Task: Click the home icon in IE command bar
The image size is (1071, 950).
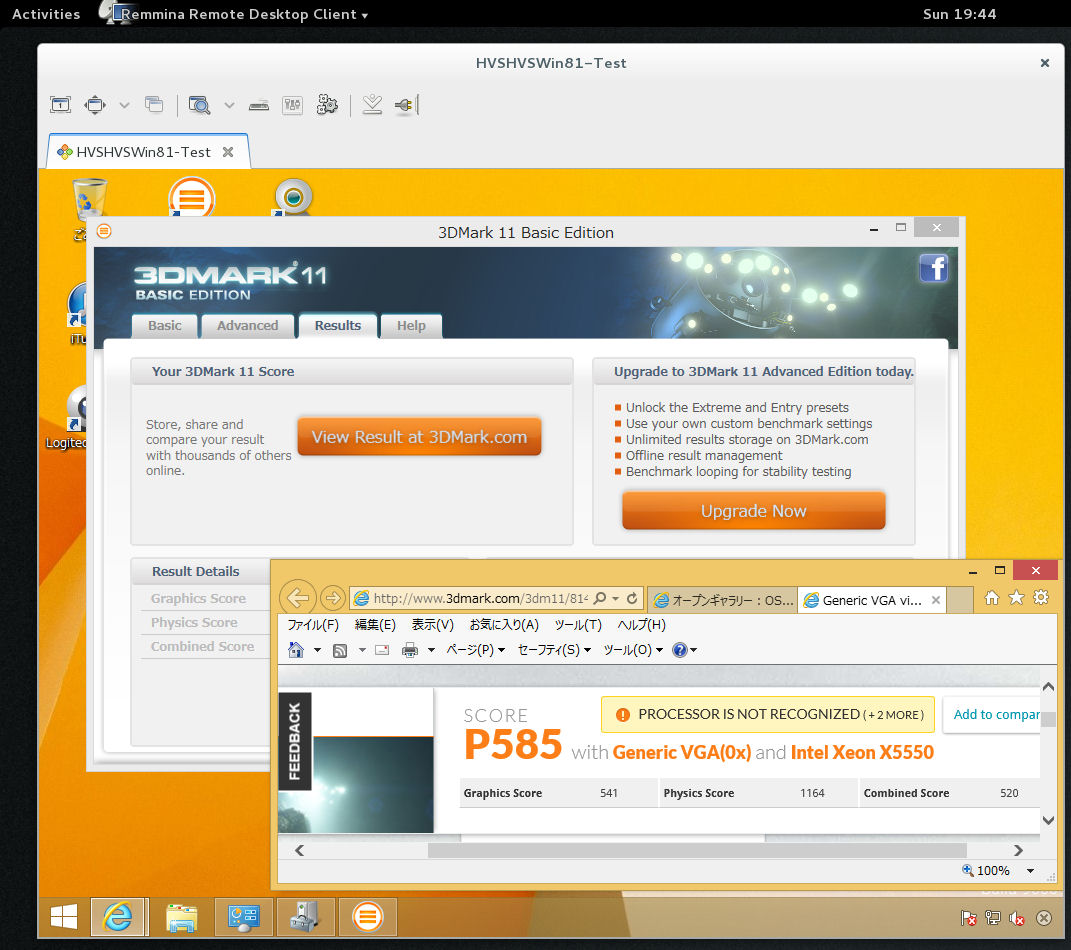Action: 296,649
